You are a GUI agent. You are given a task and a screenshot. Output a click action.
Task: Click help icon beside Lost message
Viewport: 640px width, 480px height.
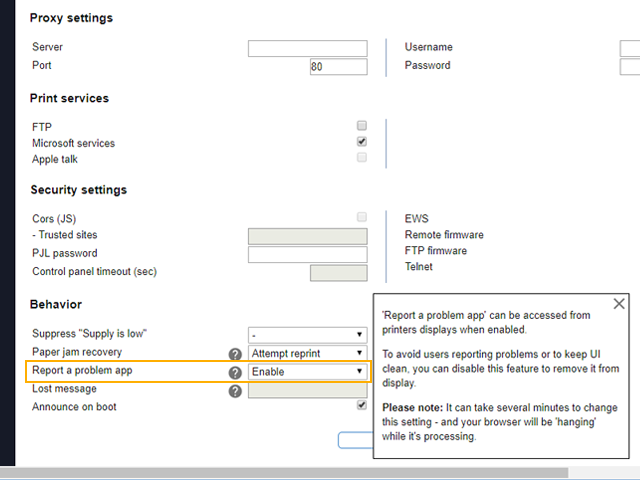click(235, 391)
